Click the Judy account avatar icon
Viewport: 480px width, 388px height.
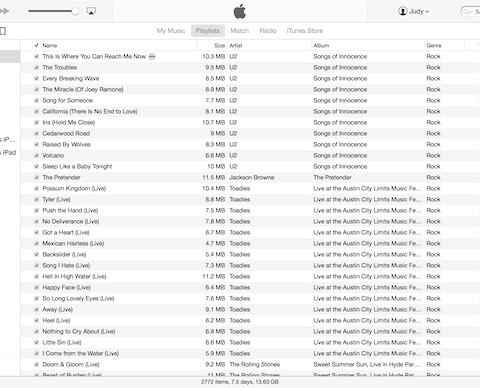coord(403,11)
